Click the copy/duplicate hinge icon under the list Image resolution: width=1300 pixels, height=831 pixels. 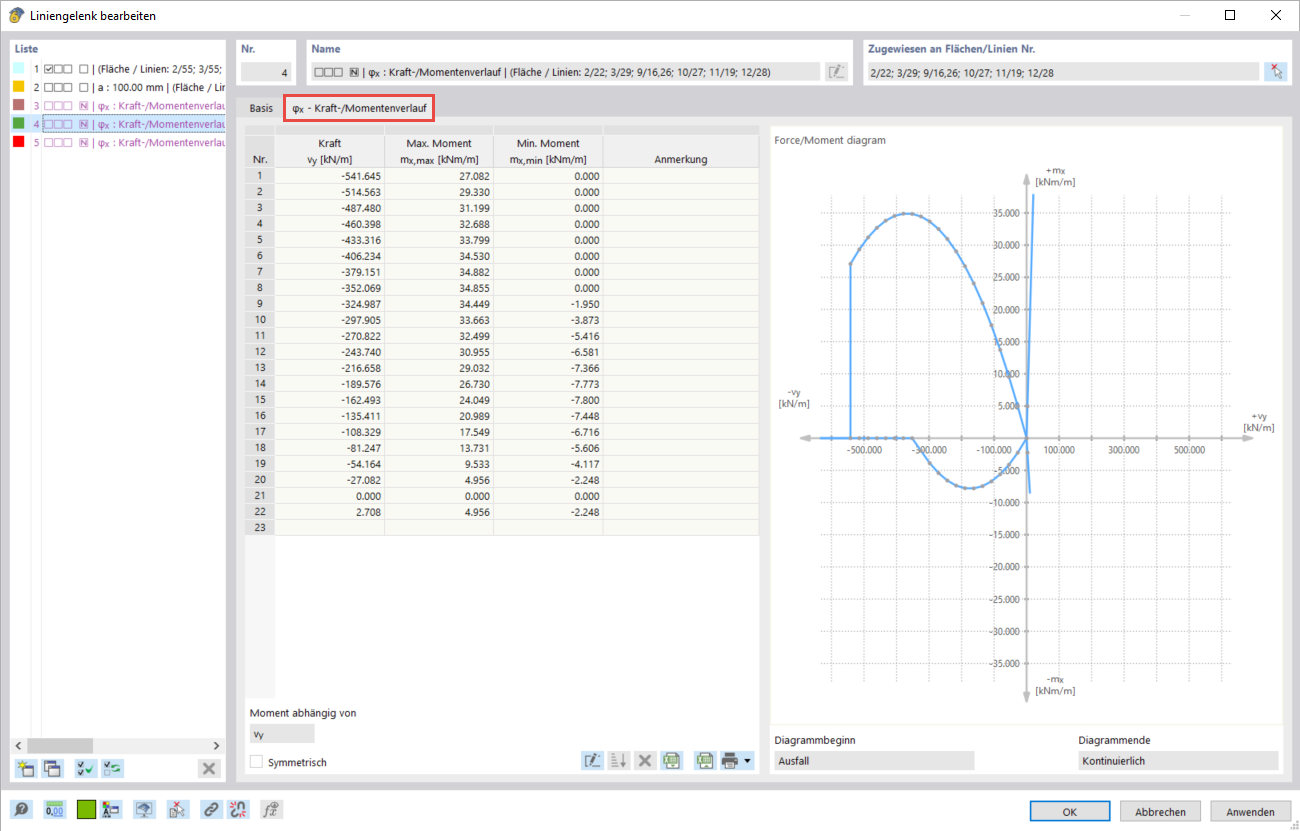(x=52, y=768)
